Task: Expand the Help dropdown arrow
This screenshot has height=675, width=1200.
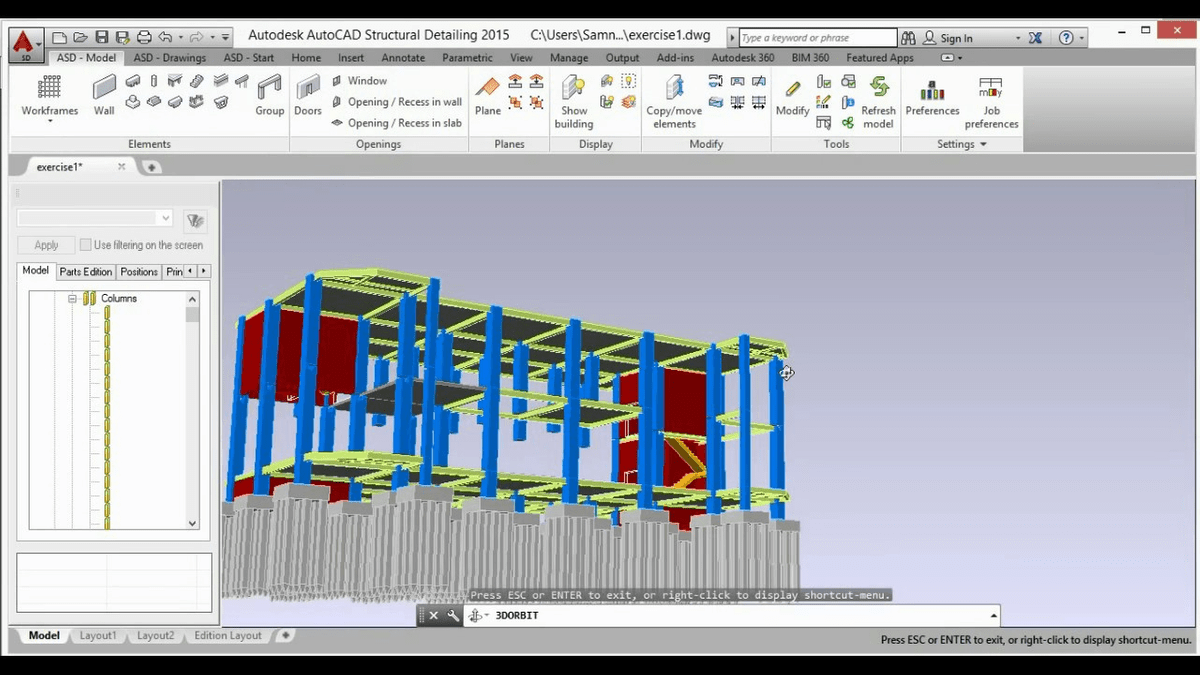Action: (x=1081, y=38)
